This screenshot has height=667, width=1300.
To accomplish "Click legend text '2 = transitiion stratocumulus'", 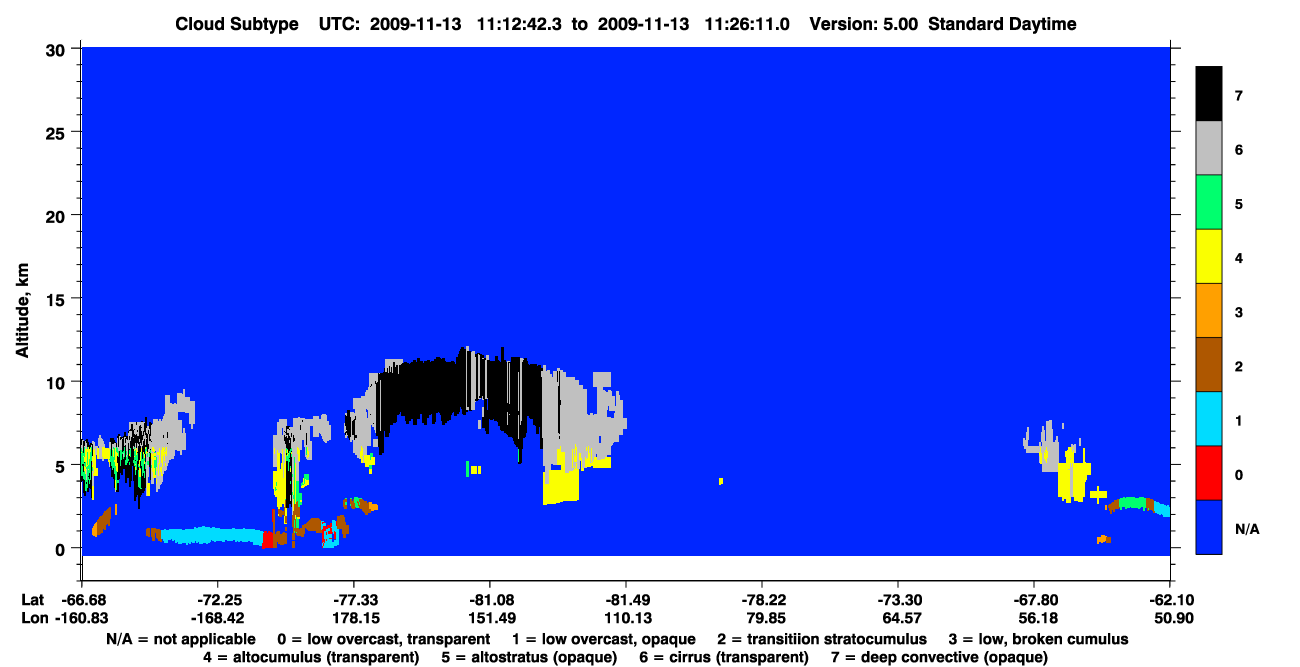I will [x=822, y=639].
